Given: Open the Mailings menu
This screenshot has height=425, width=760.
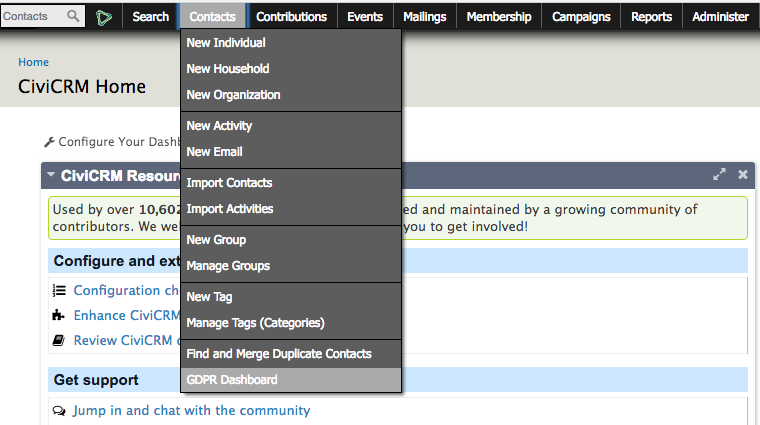Looking at the screenshot, I should click(x=425, y=16).
